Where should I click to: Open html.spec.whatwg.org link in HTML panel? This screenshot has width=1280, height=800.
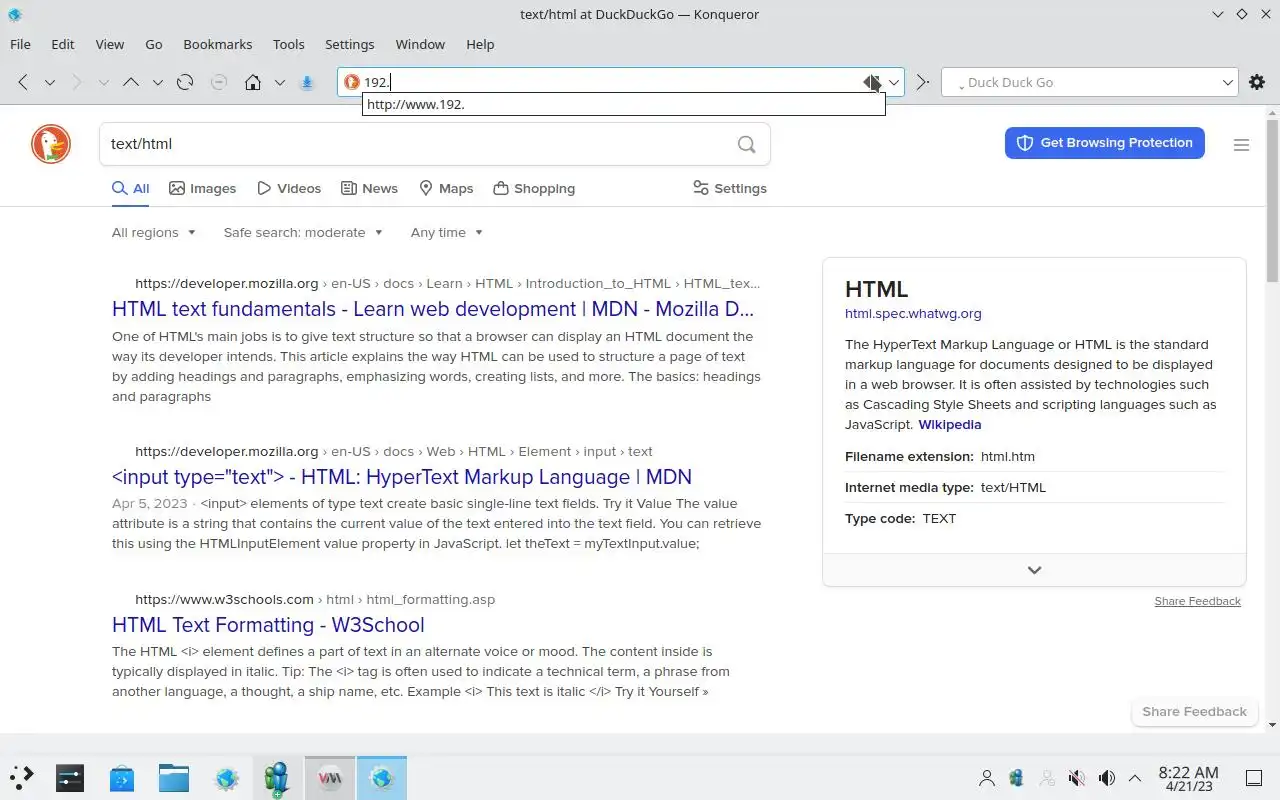[x=913, y=313]
